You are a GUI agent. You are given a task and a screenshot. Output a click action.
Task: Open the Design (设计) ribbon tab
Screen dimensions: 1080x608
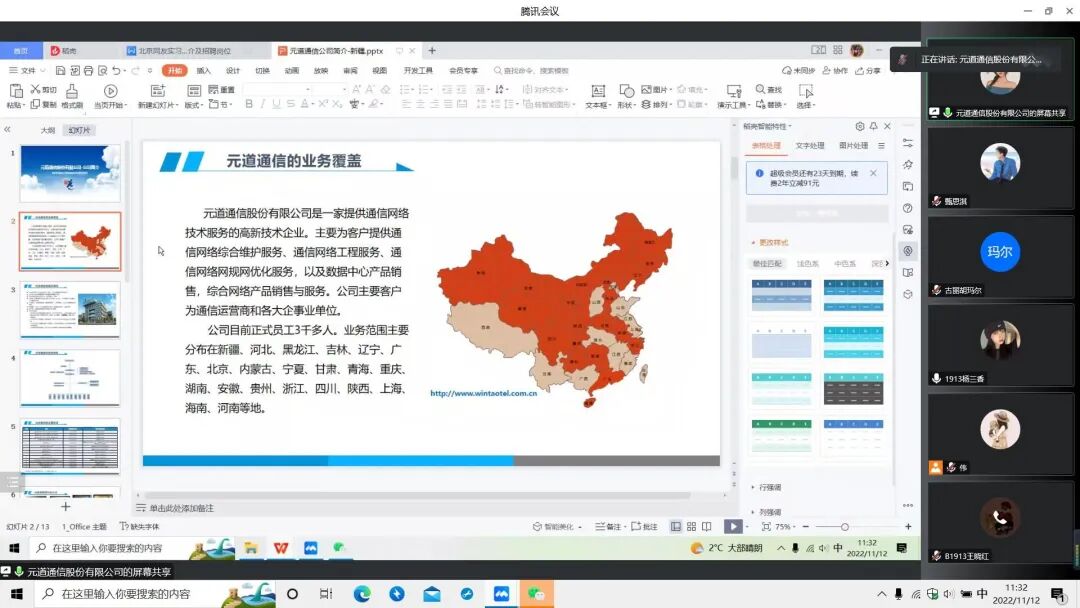233,70
